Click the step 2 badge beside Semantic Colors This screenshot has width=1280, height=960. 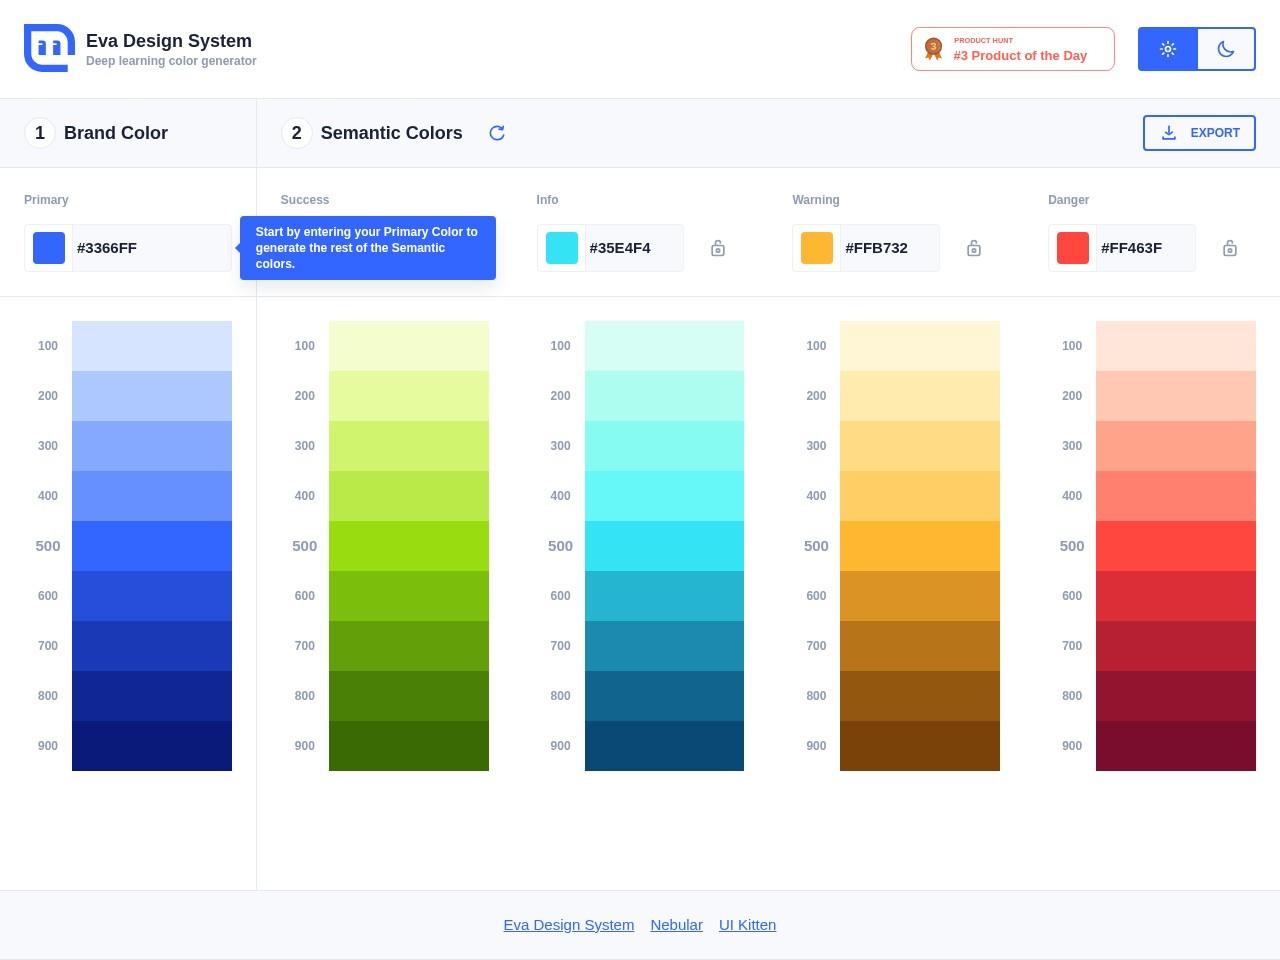(296, 132)
